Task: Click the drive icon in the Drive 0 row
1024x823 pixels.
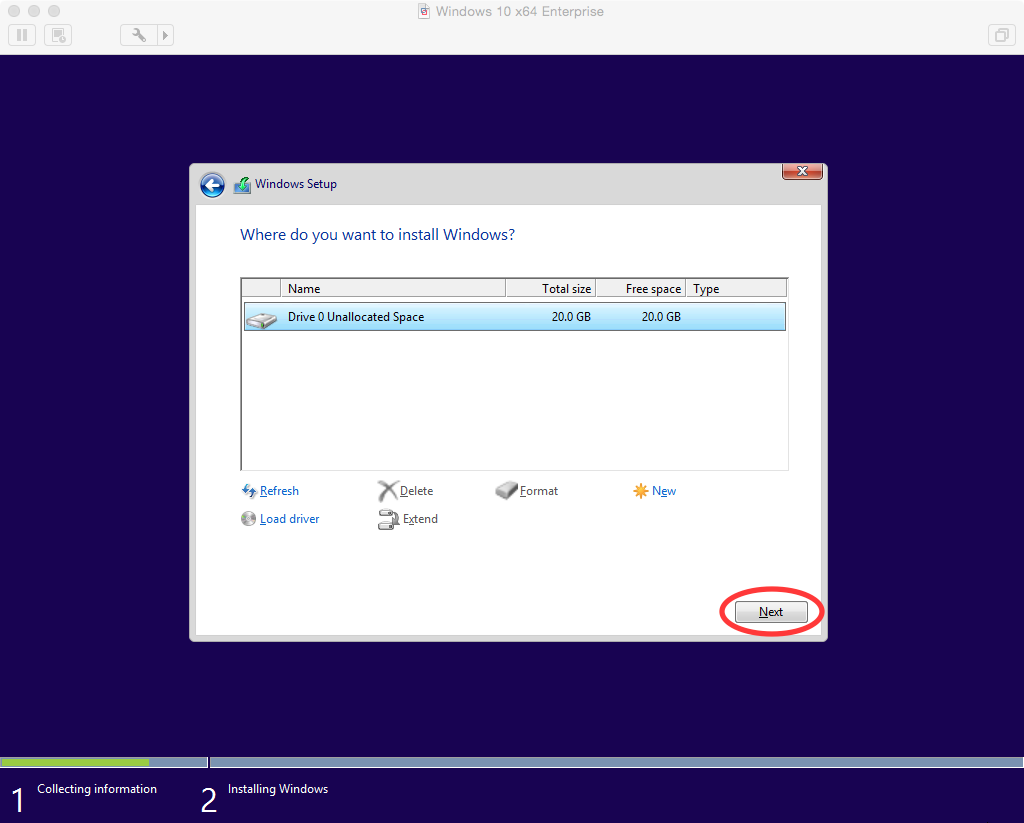Action: point(262,319)
